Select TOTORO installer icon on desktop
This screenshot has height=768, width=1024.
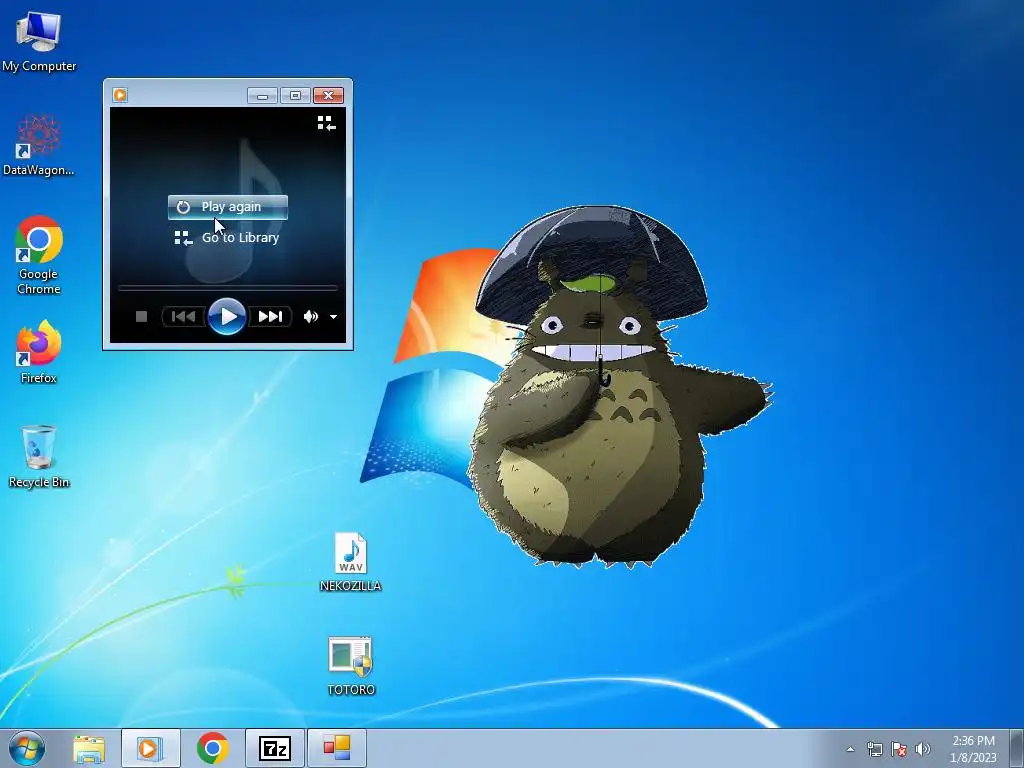pyautogui.click(x=351, y=666)
